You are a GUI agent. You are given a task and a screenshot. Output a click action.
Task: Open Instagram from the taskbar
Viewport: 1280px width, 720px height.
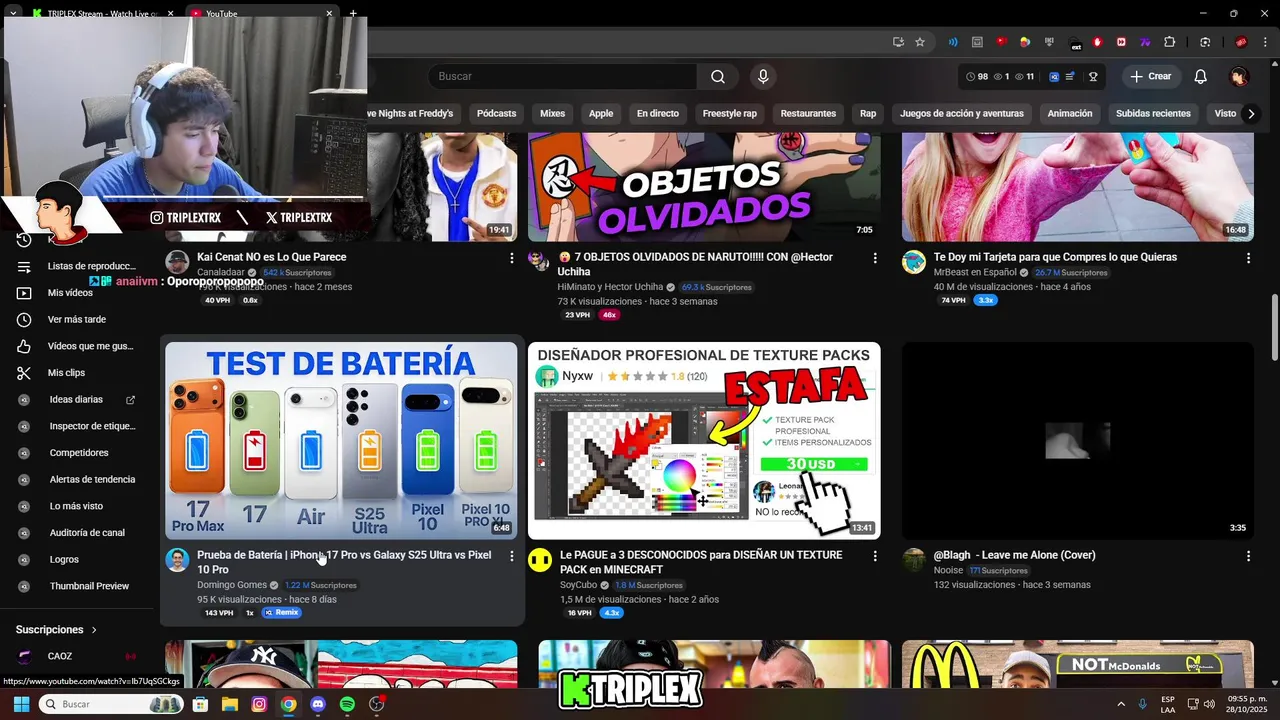coord(259,704)
